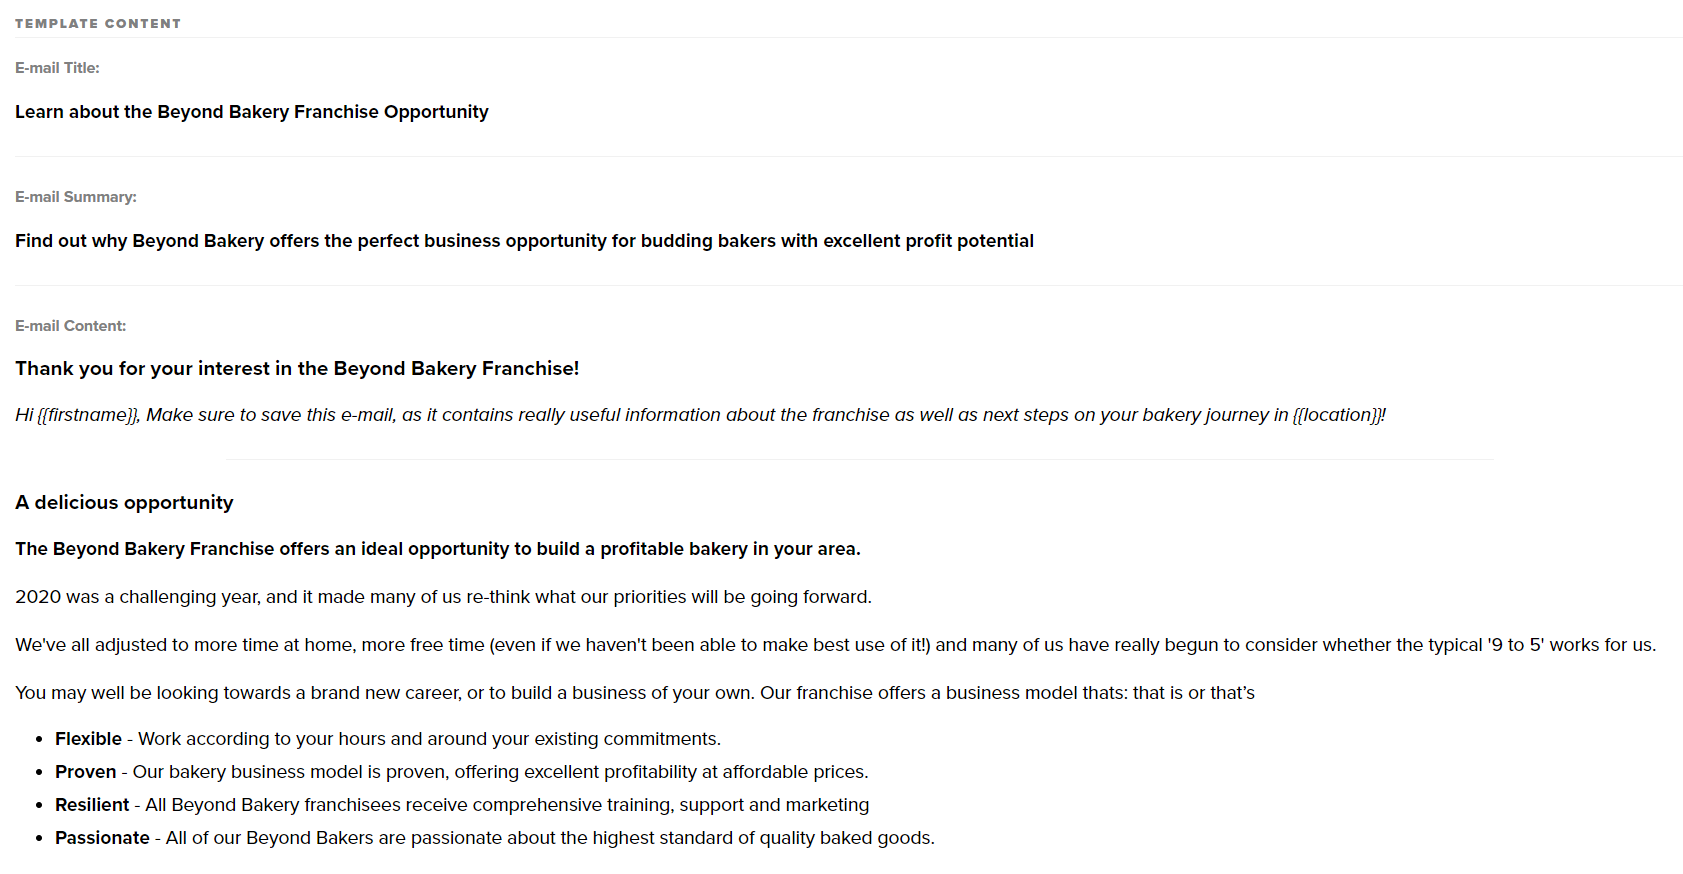Click the 'Thank you for your interest' heading
The image size is (1683, 874).
point(297,369)
